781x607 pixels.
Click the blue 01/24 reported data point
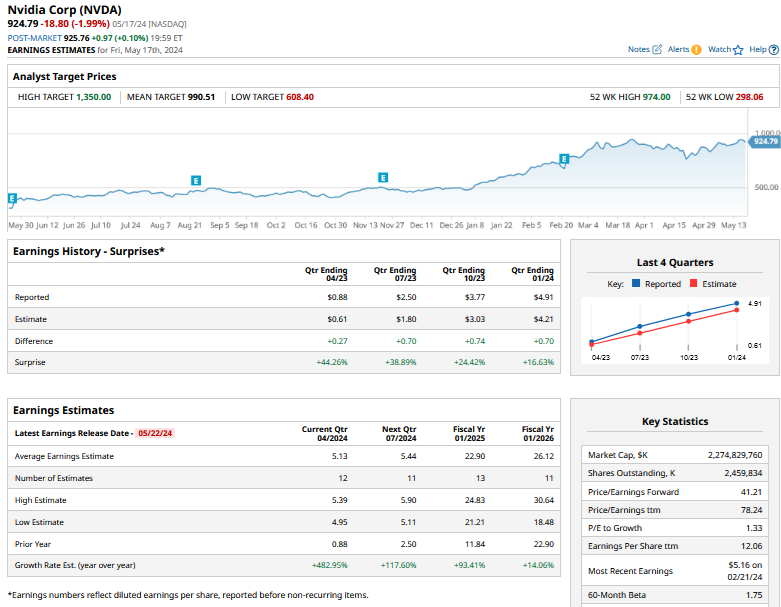tap(737, 303)
